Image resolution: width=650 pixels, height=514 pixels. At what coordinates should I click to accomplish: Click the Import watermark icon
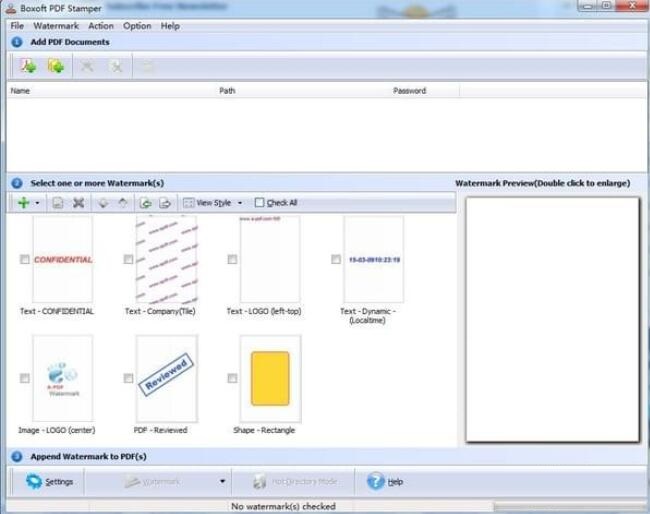(x=146, y=203)
